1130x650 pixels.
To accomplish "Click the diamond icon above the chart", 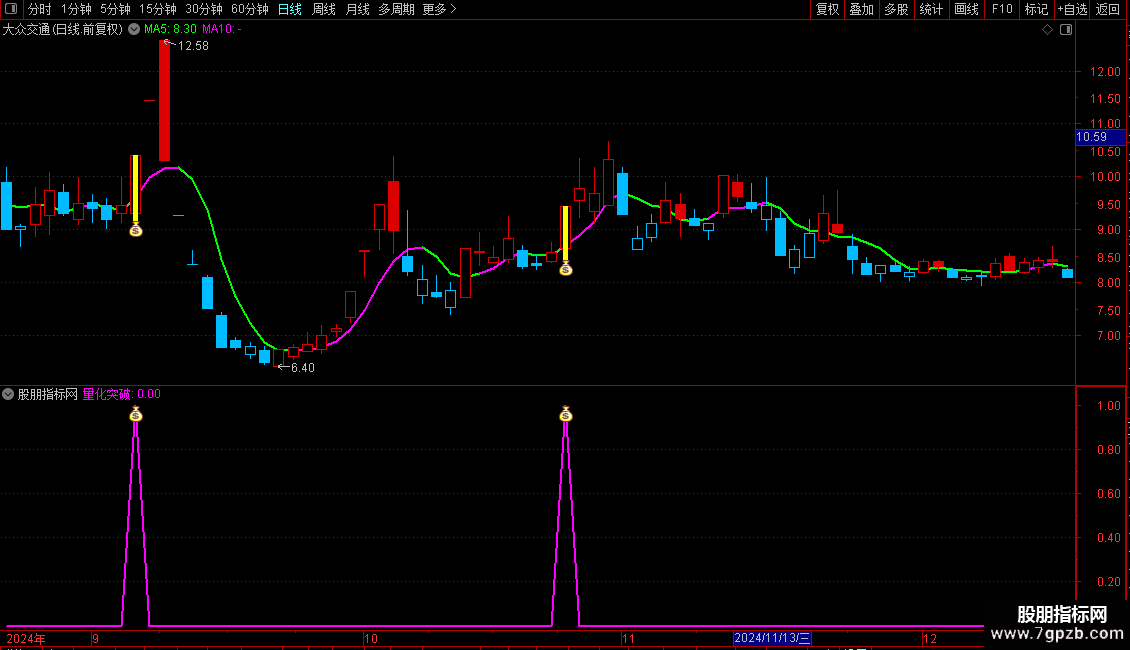I will (1048, 30).
